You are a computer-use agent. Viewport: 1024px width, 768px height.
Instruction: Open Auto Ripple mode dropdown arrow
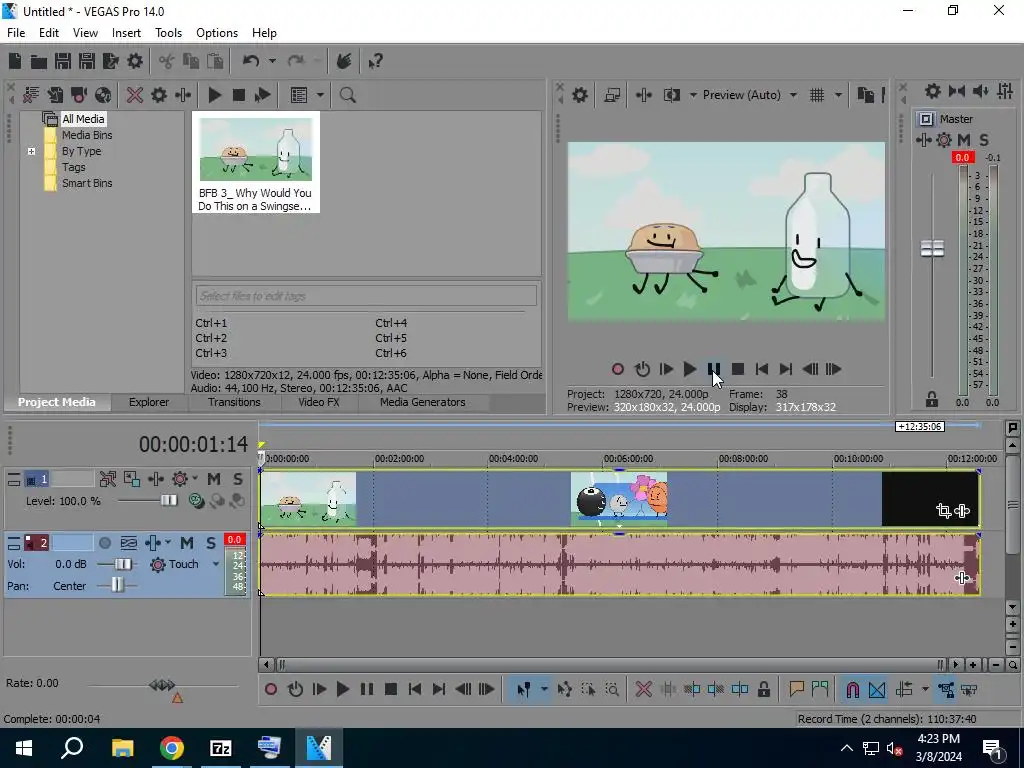(925, 689)
